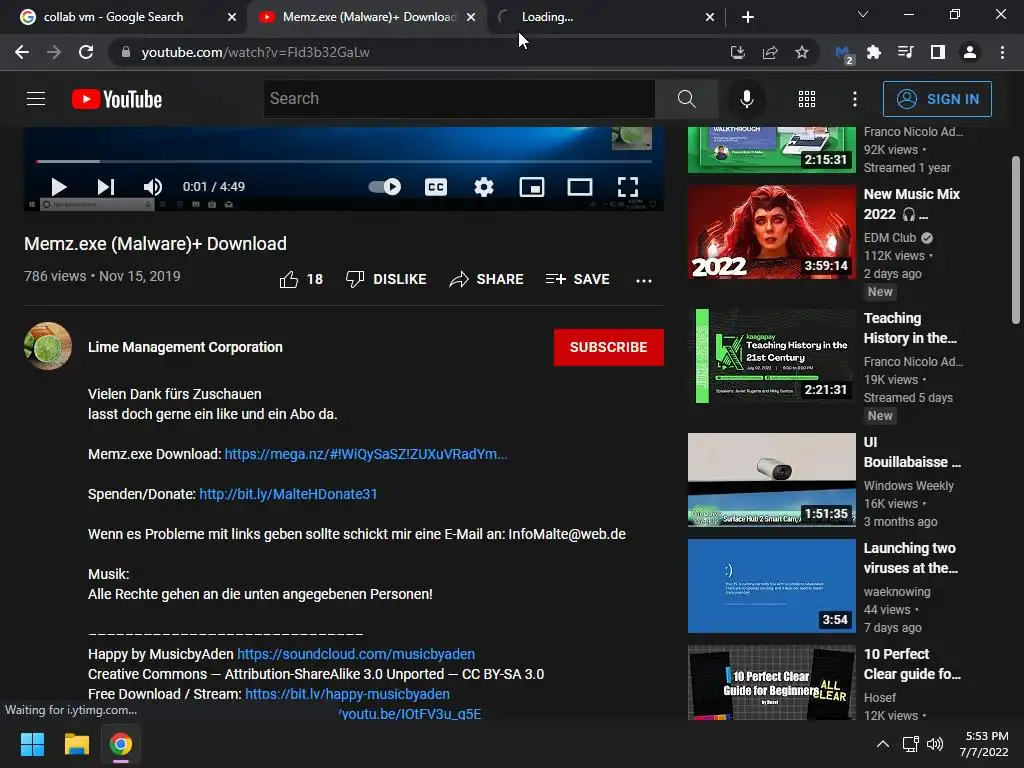Bookmark this page with star icon
1024x768 pixels.
(x=801, y=52)
